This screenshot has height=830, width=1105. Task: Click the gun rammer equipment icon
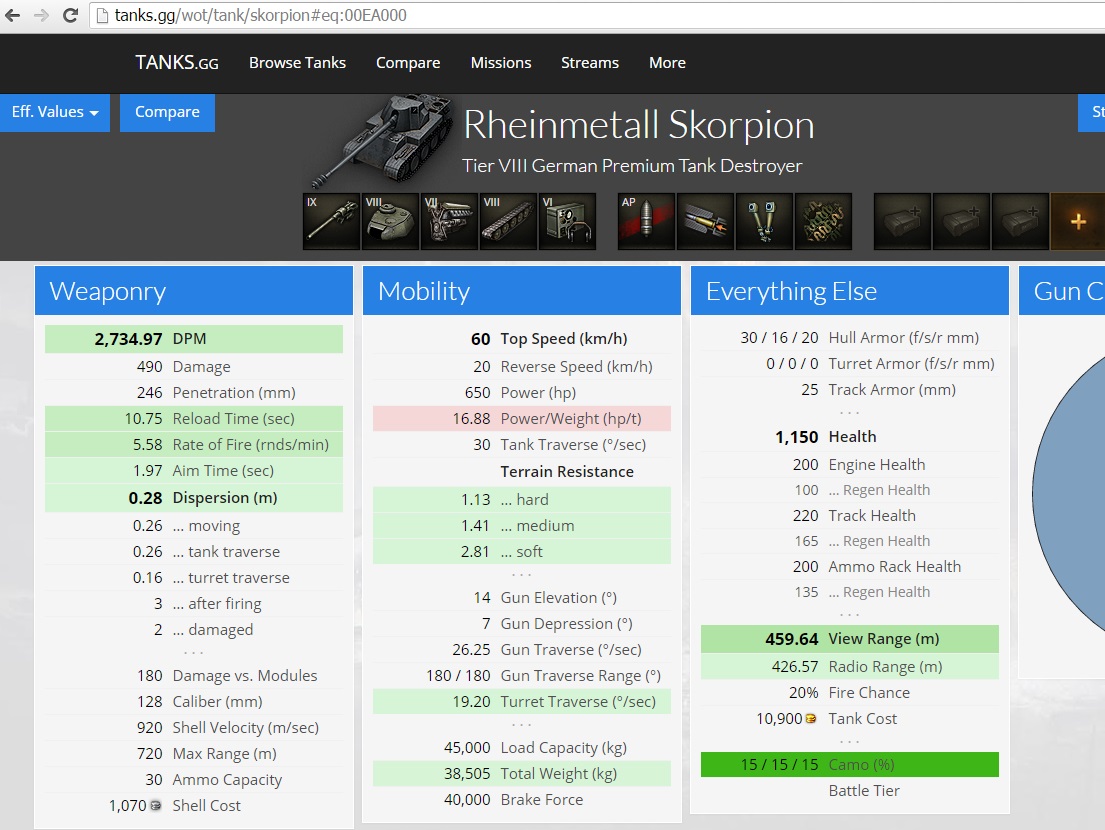[x=705, y=221]
